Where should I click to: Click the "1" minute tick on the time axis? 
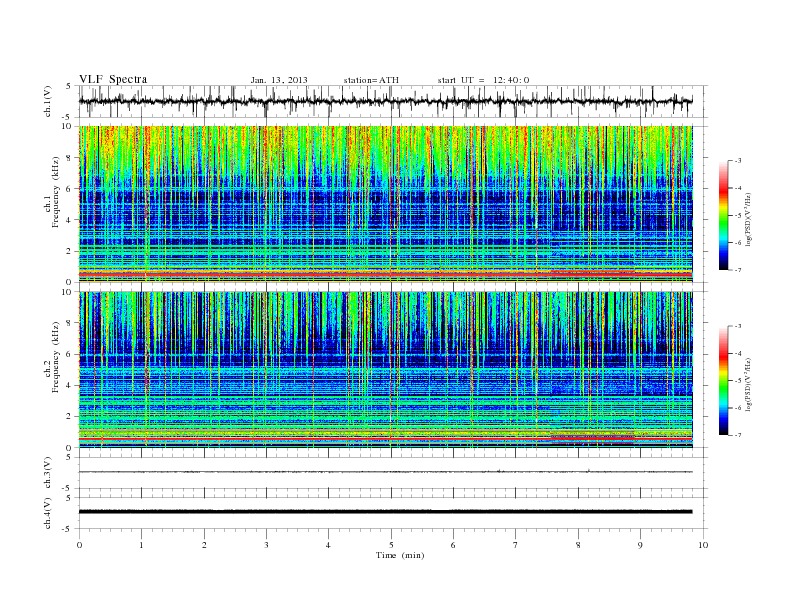tap(142, 545)
